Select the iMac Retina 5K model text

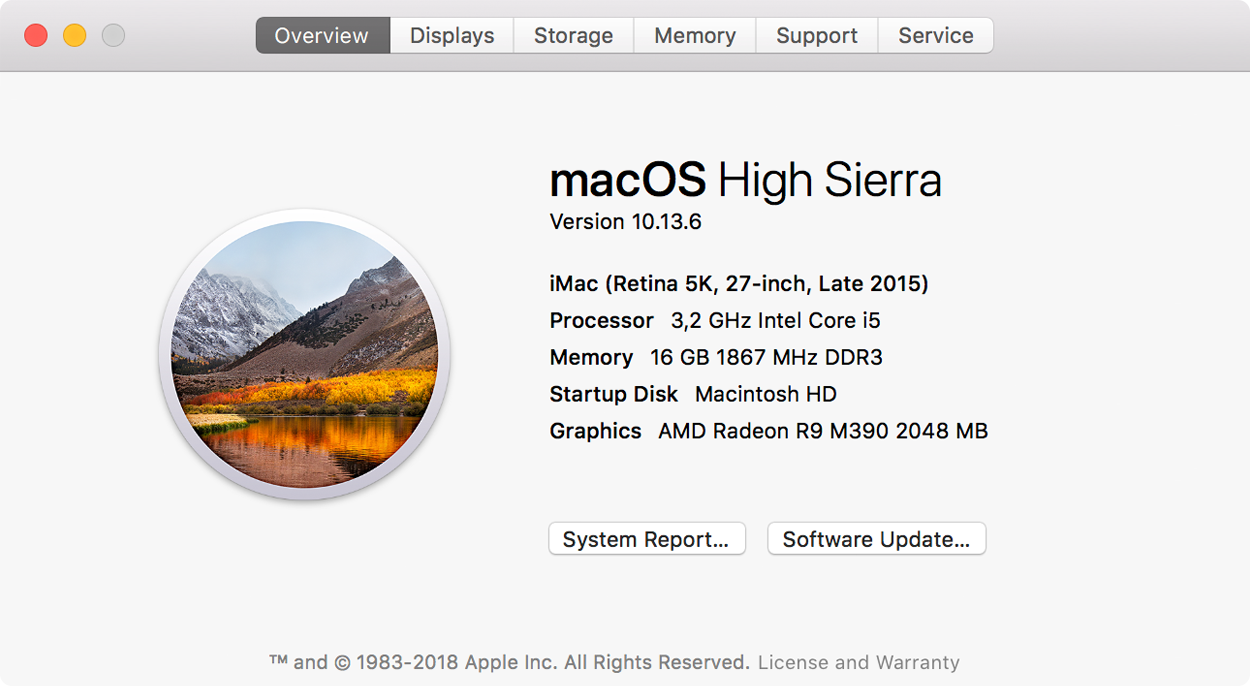tap(739, 284)
